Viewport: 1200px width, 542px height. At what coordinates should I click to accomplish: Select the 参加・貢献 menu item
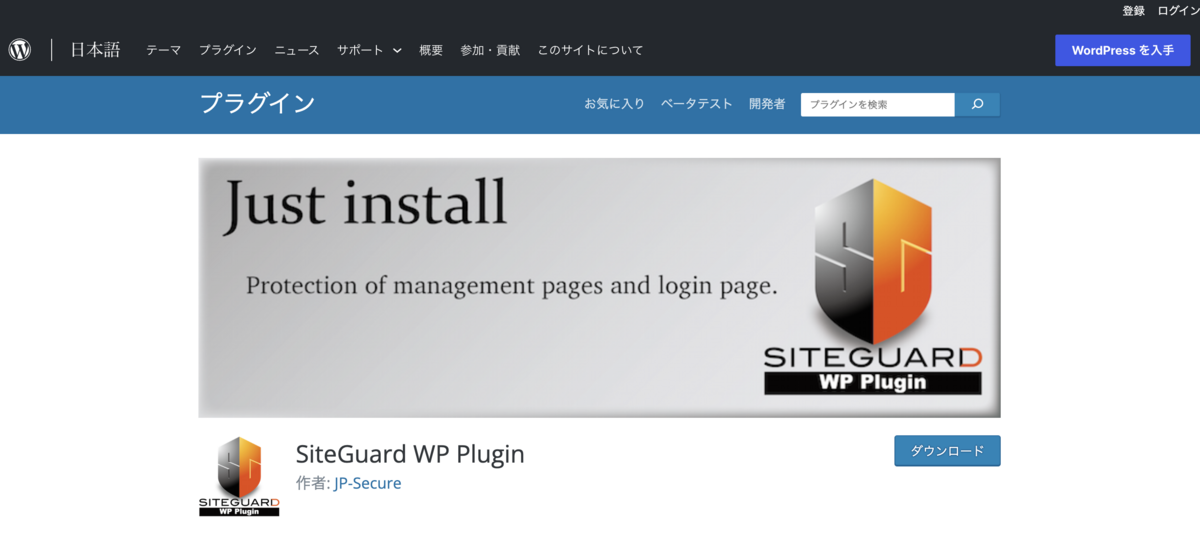coord(490,50)
